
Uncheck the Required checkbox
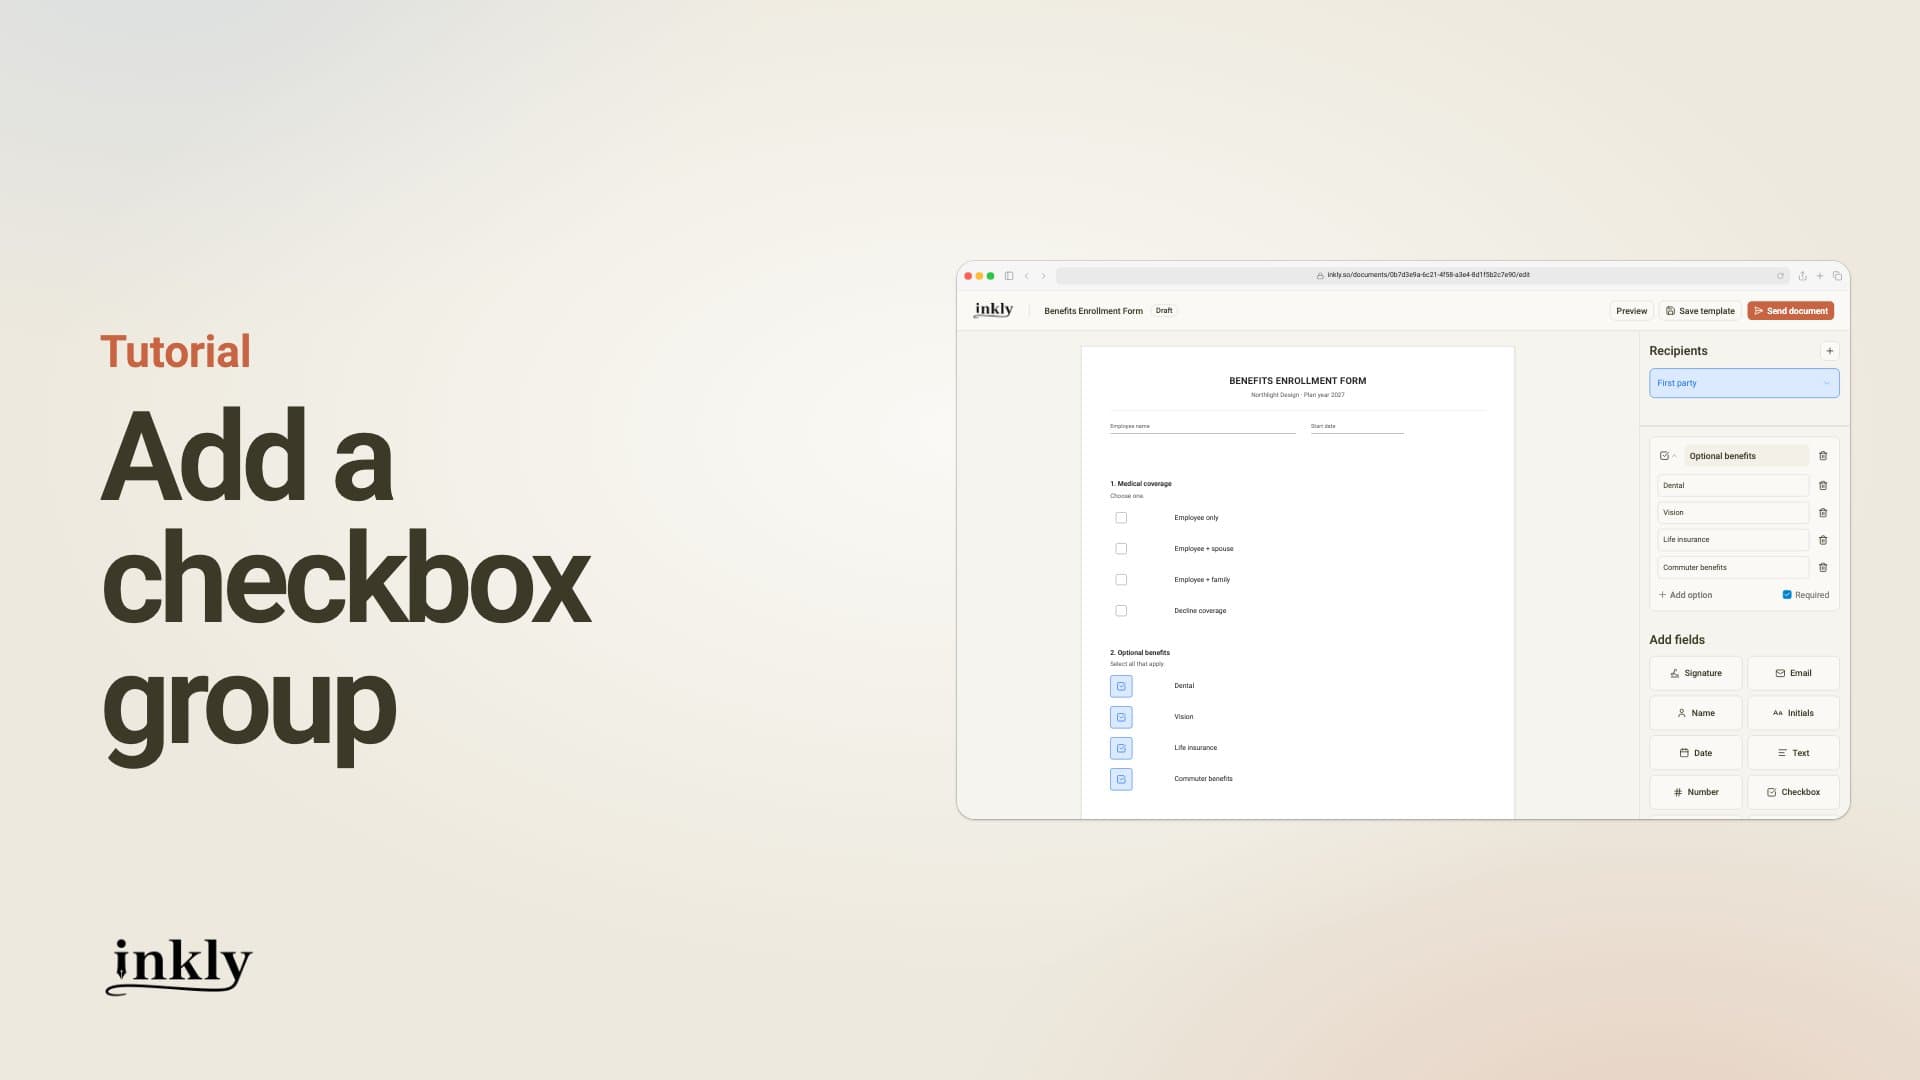[x=1787, y=595]
